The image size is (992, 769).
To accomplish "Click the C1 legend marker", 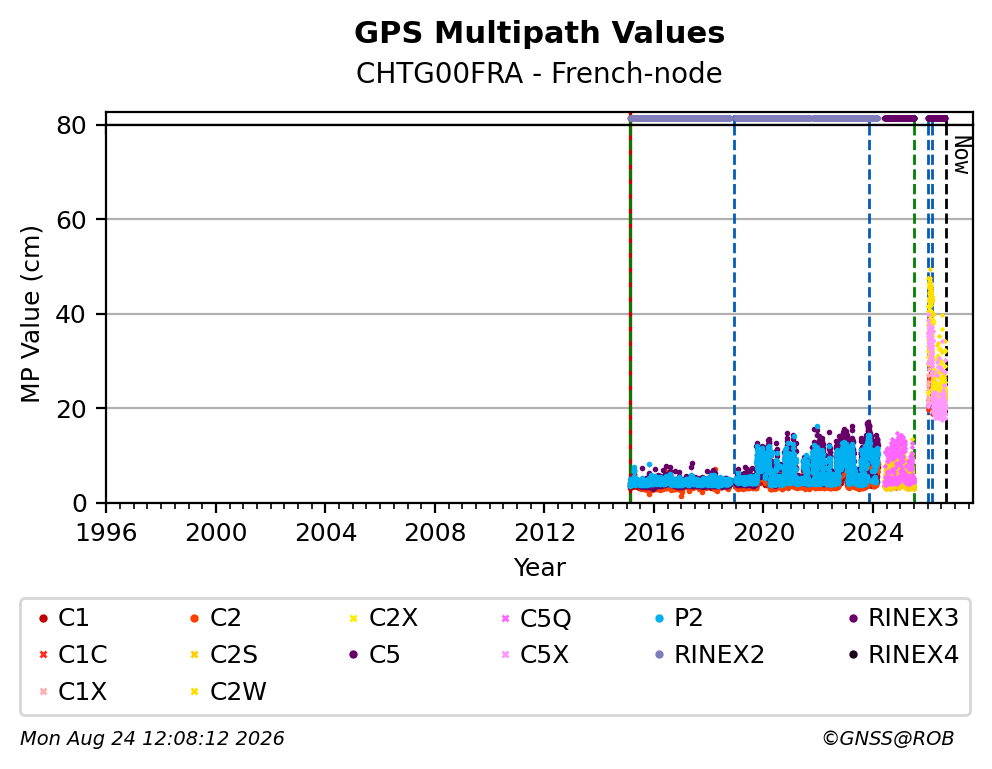I will pos(43,618).
